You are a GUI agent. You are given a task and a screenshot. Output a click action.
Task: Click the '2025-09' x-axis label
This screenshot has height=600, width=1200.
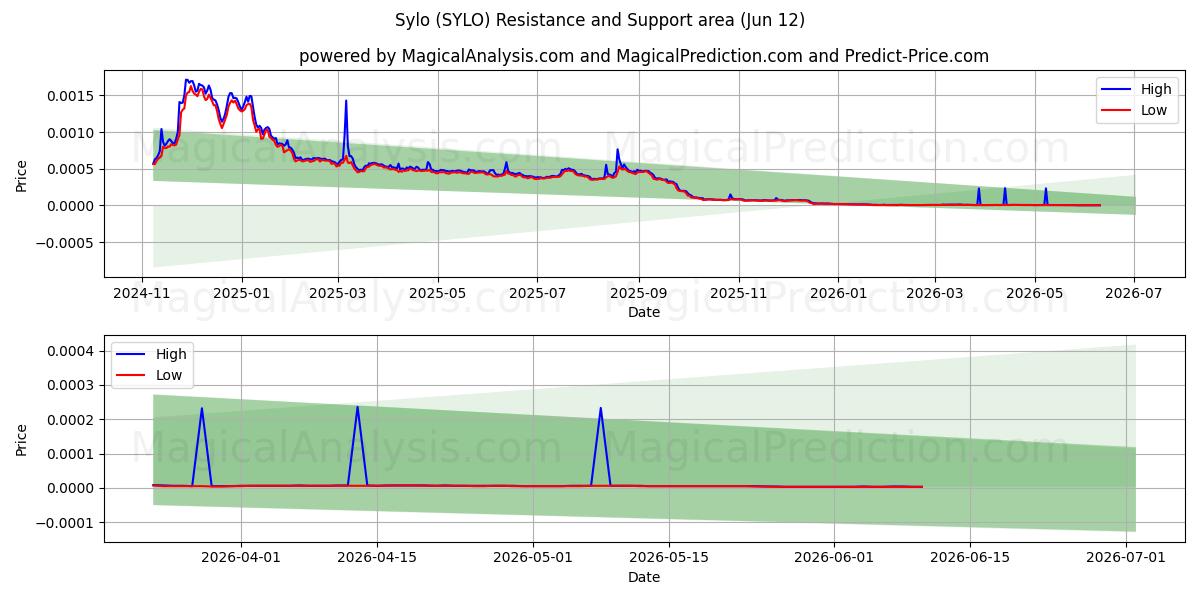638,293
